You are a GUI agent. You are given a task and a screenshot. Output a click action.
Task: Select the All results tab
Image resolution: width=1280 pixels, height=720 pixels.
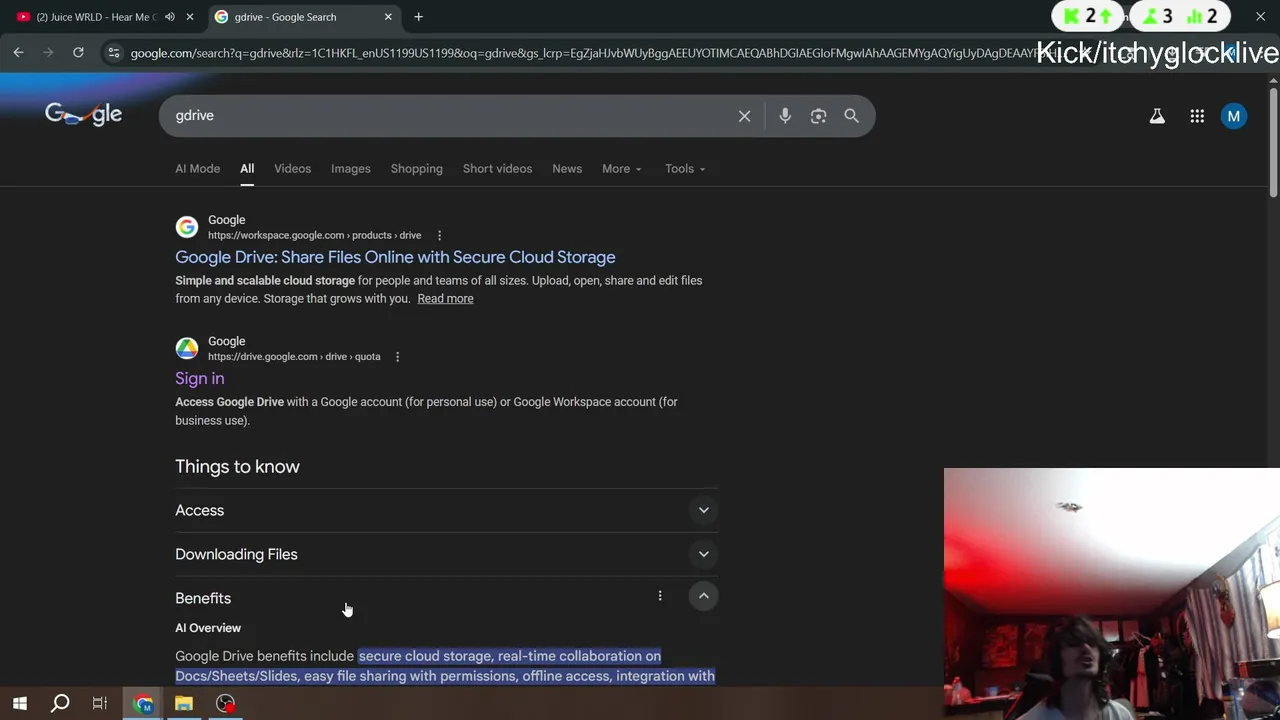point(247,169)
